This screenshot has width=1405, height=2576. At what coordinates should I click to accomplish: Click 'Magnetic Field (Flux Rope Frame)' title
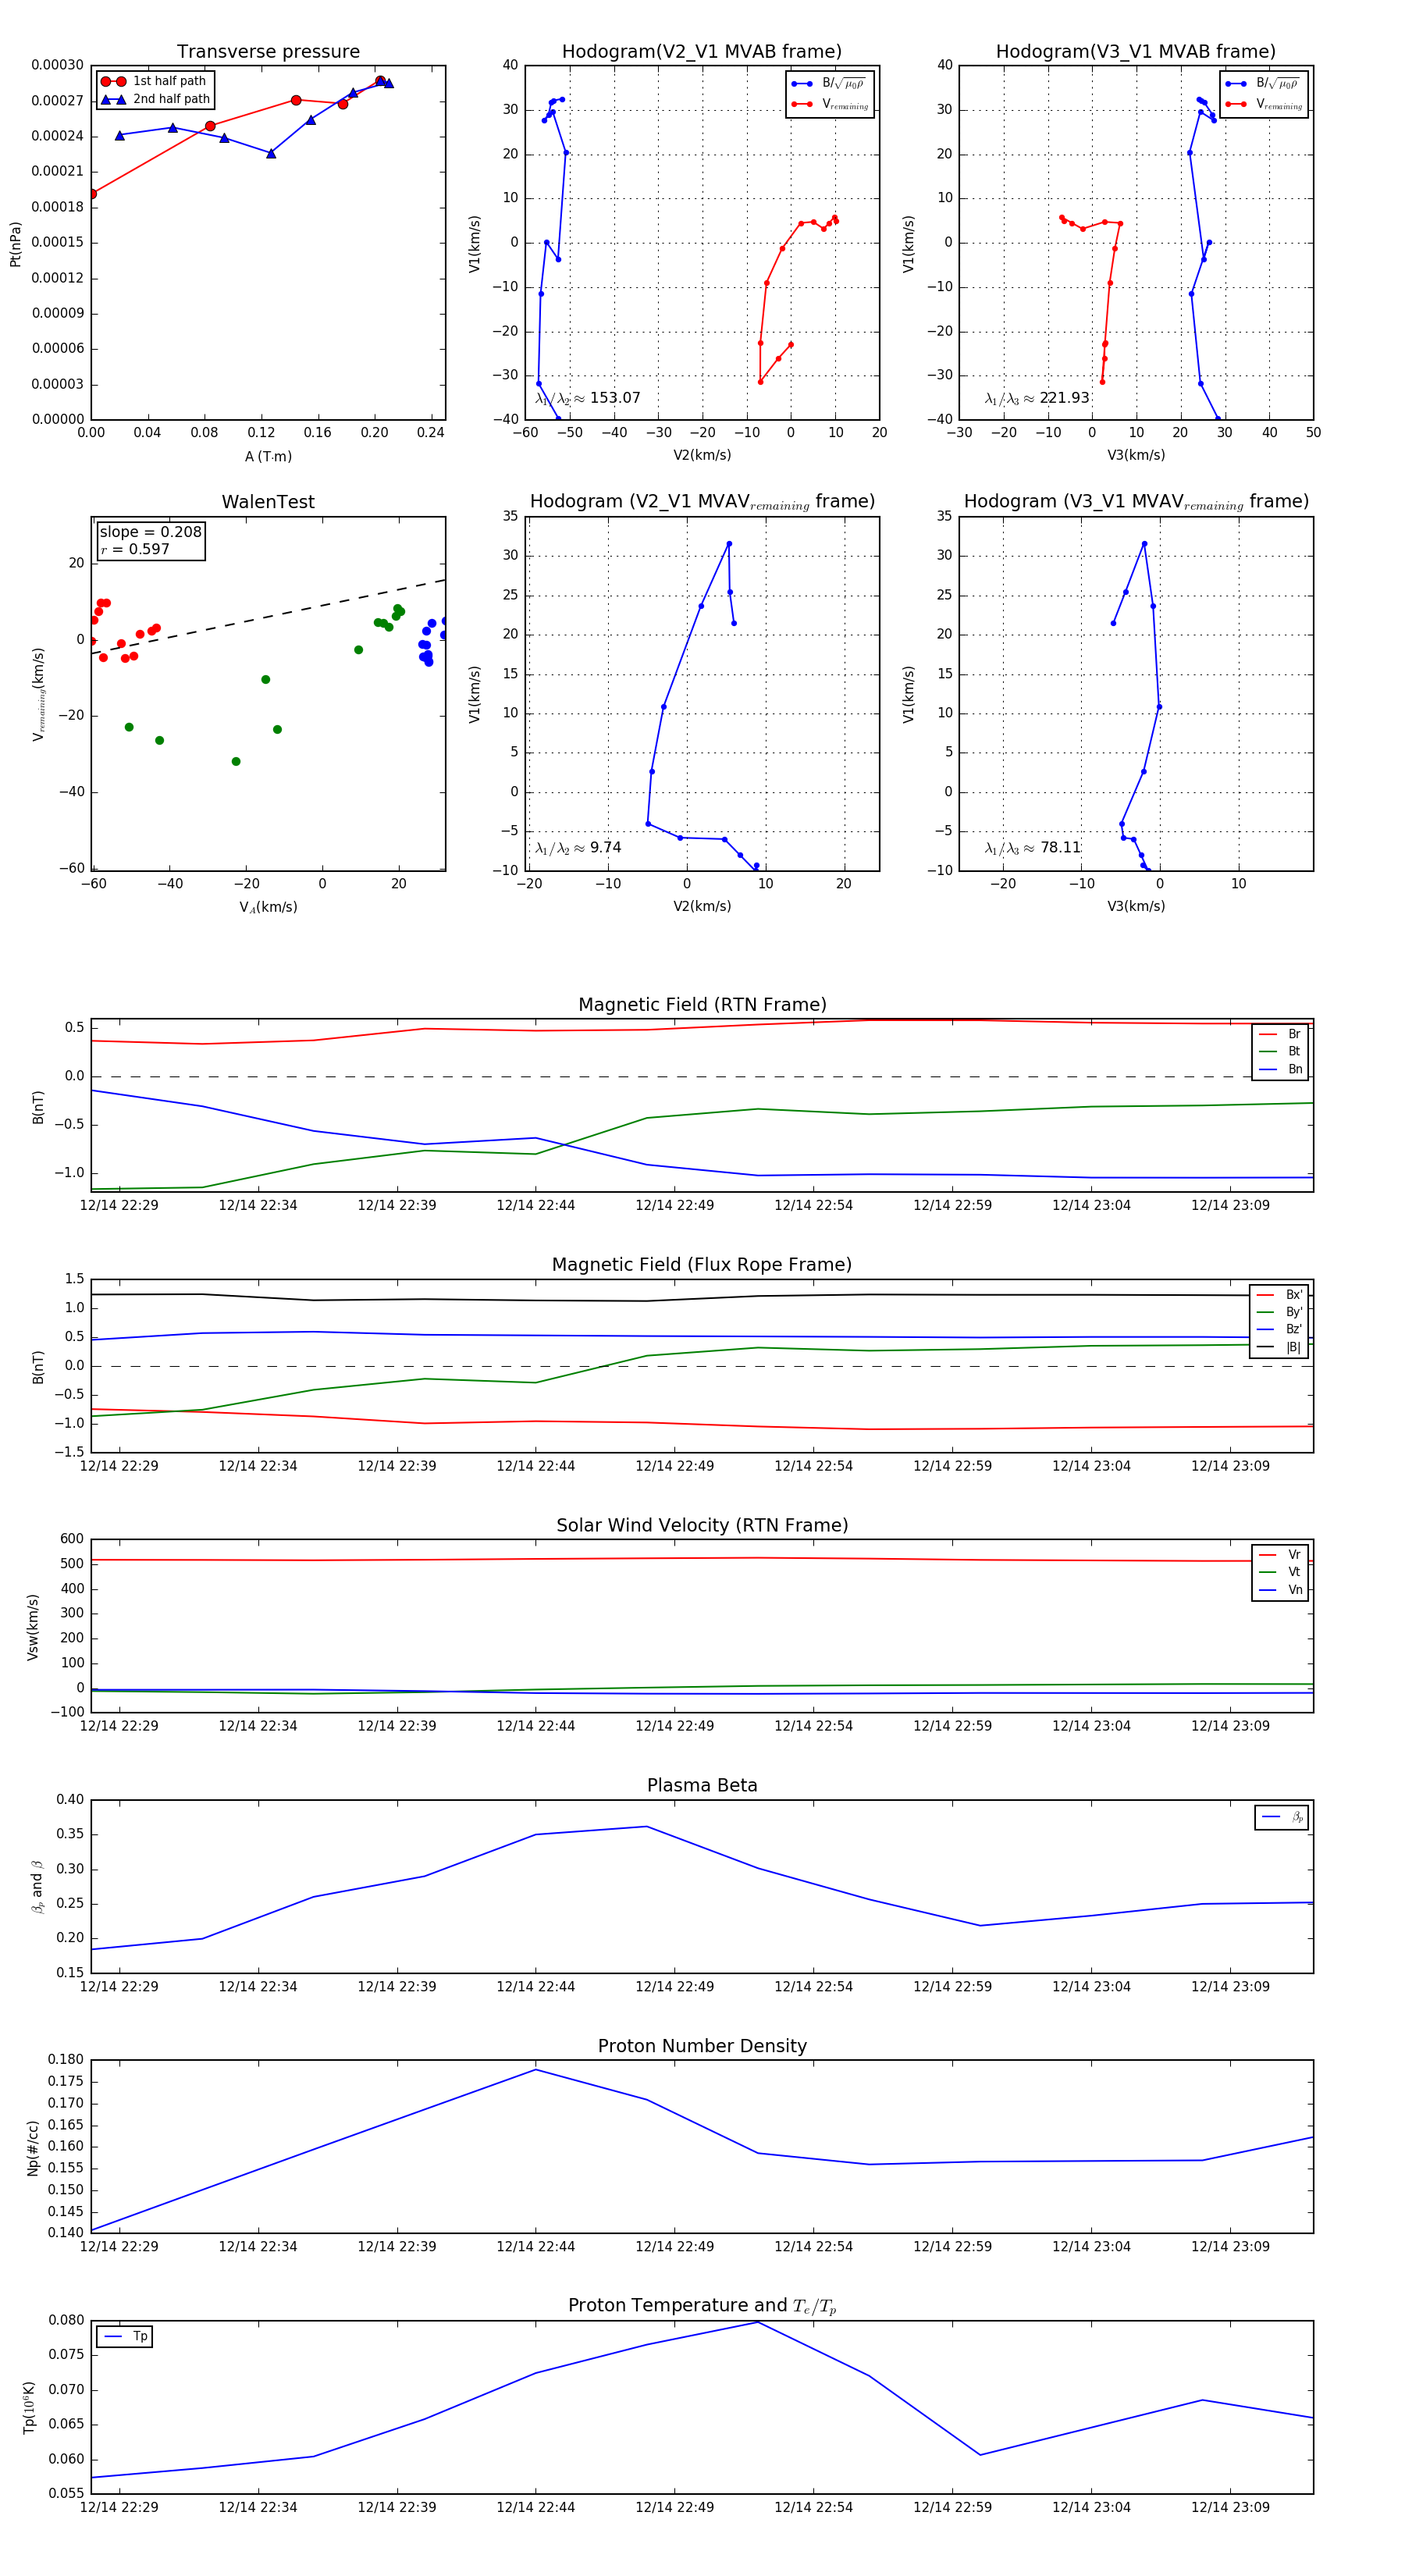point(702,1265)
